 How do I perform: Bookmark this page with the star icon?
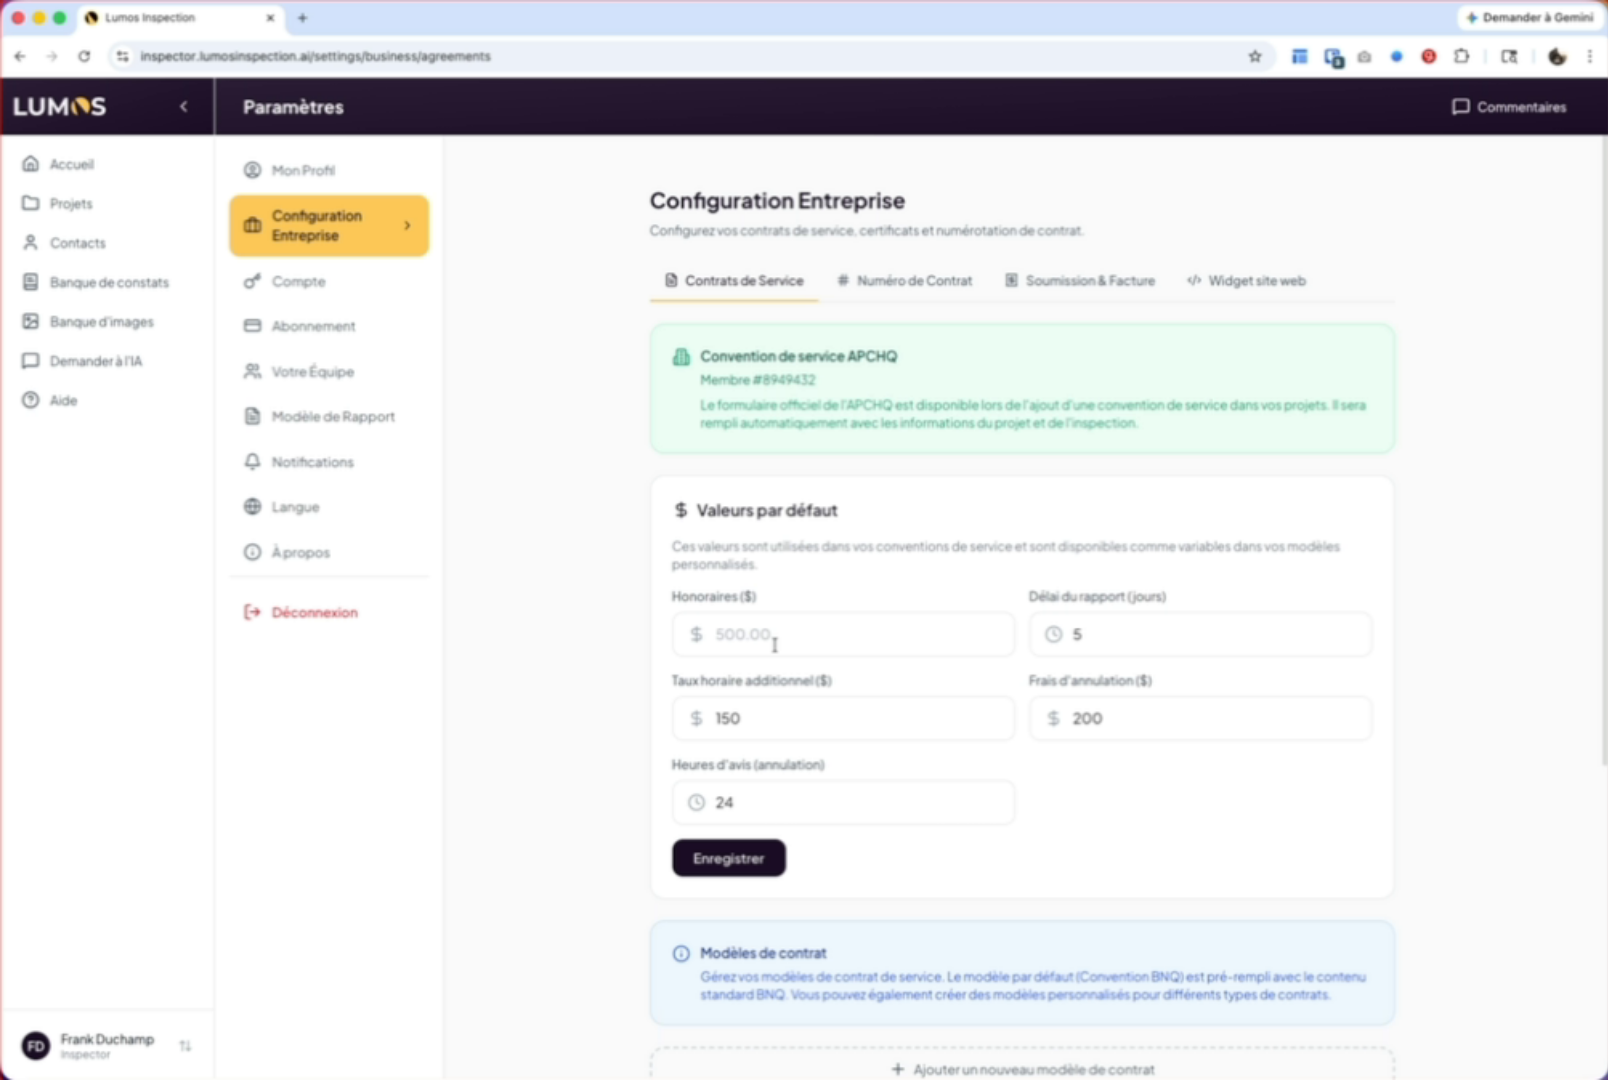tap(1255, 57)
